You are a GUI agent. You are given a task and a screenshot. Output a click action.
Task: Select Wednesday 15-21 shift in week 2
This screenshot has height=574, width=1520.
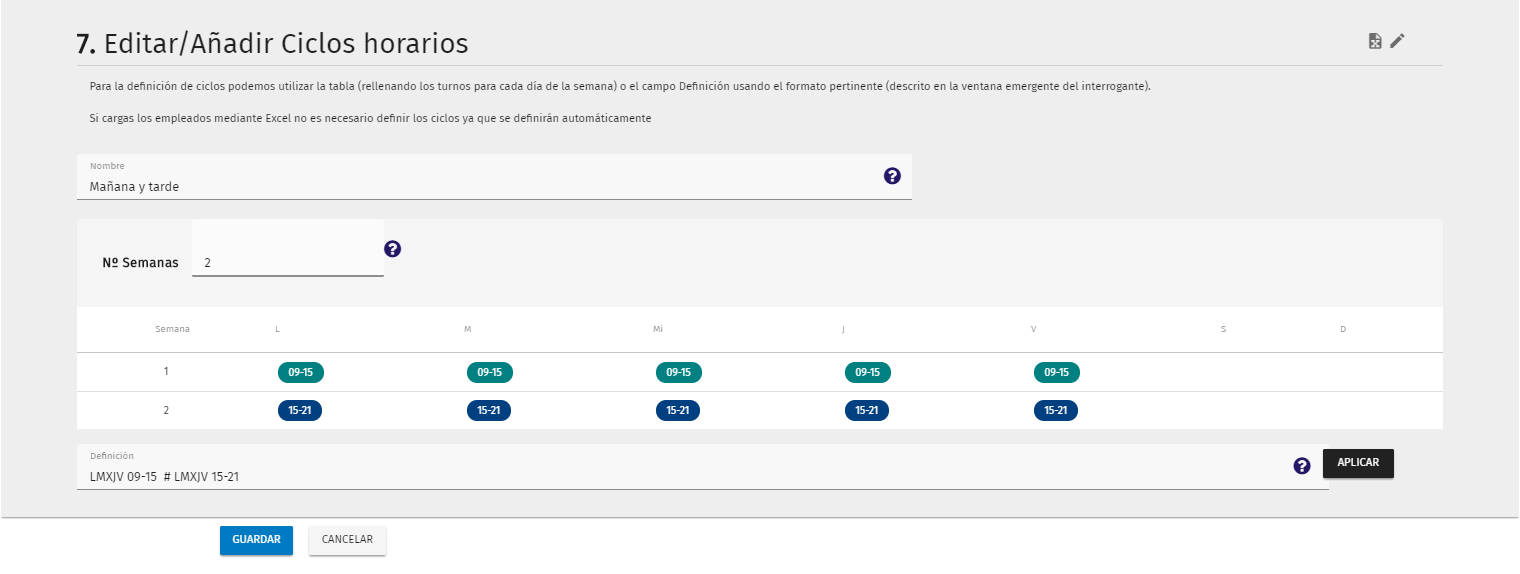coord(678,410)
